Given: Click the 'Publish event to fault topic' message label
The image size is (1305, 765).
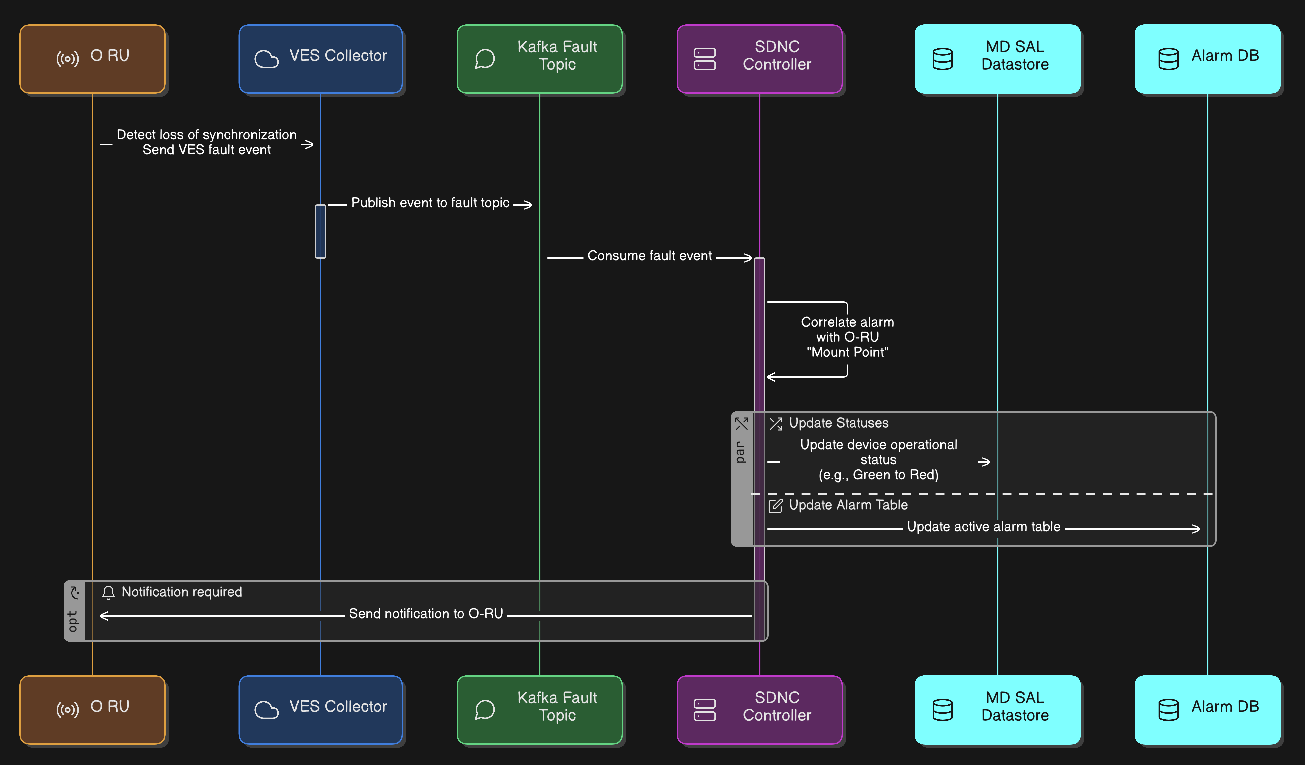Looking at the screenshot, I should click(430, 203).
